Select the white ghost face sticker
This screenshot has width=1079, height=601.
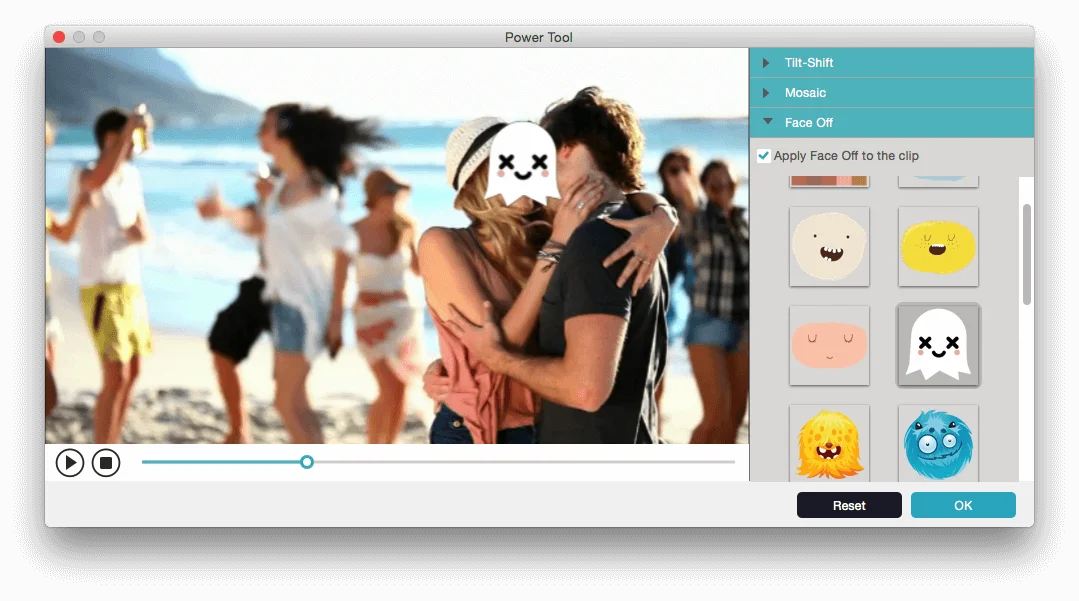938,345
